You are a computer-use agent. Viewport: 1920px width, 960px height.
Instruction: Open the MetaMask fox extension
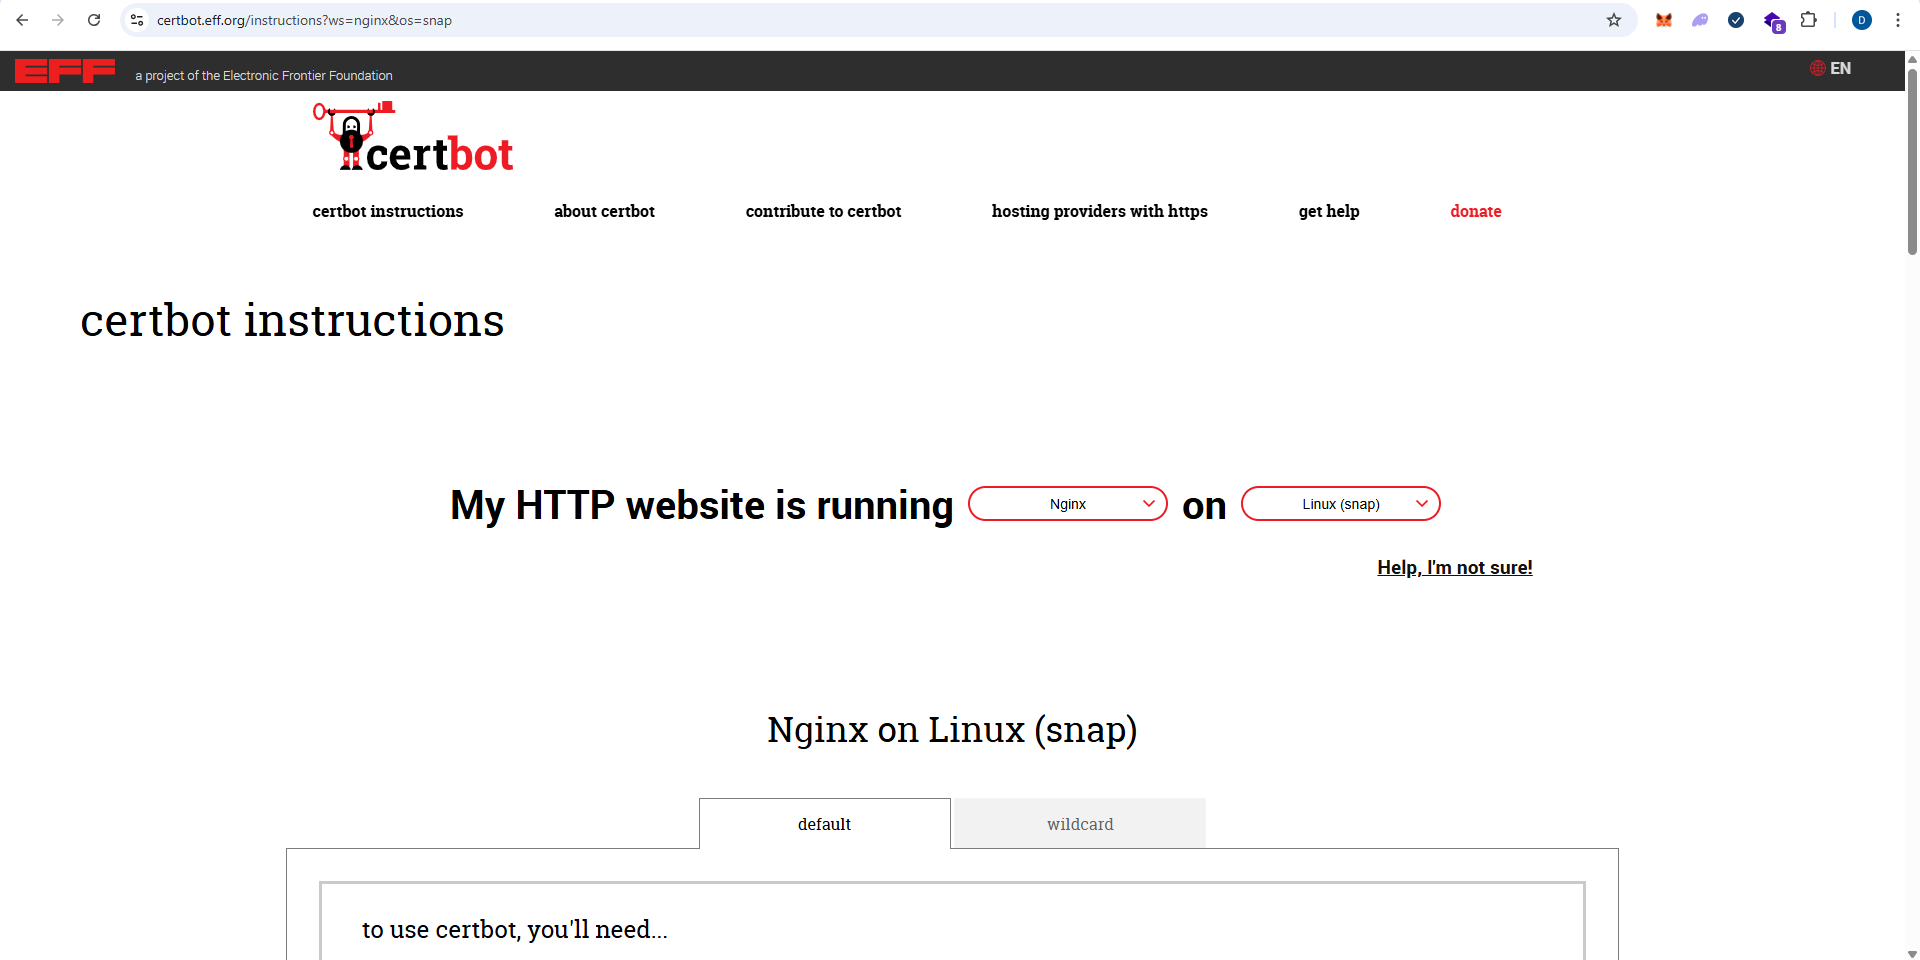(x=1664, y=20)
